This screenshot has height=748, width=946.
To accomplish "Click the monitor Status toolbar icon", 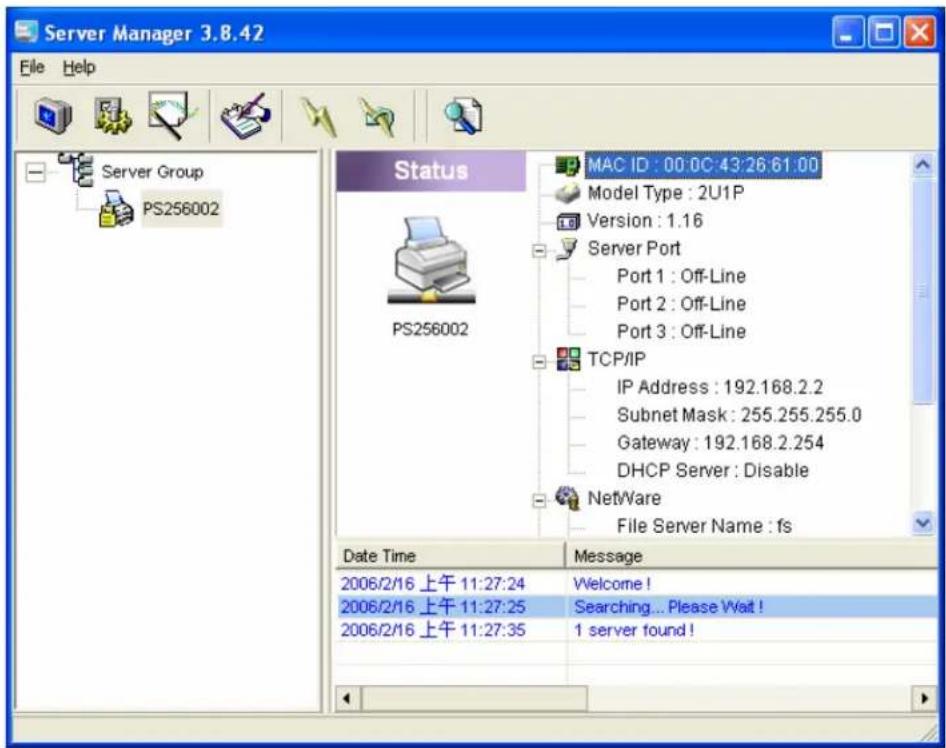I will point(53,115).
